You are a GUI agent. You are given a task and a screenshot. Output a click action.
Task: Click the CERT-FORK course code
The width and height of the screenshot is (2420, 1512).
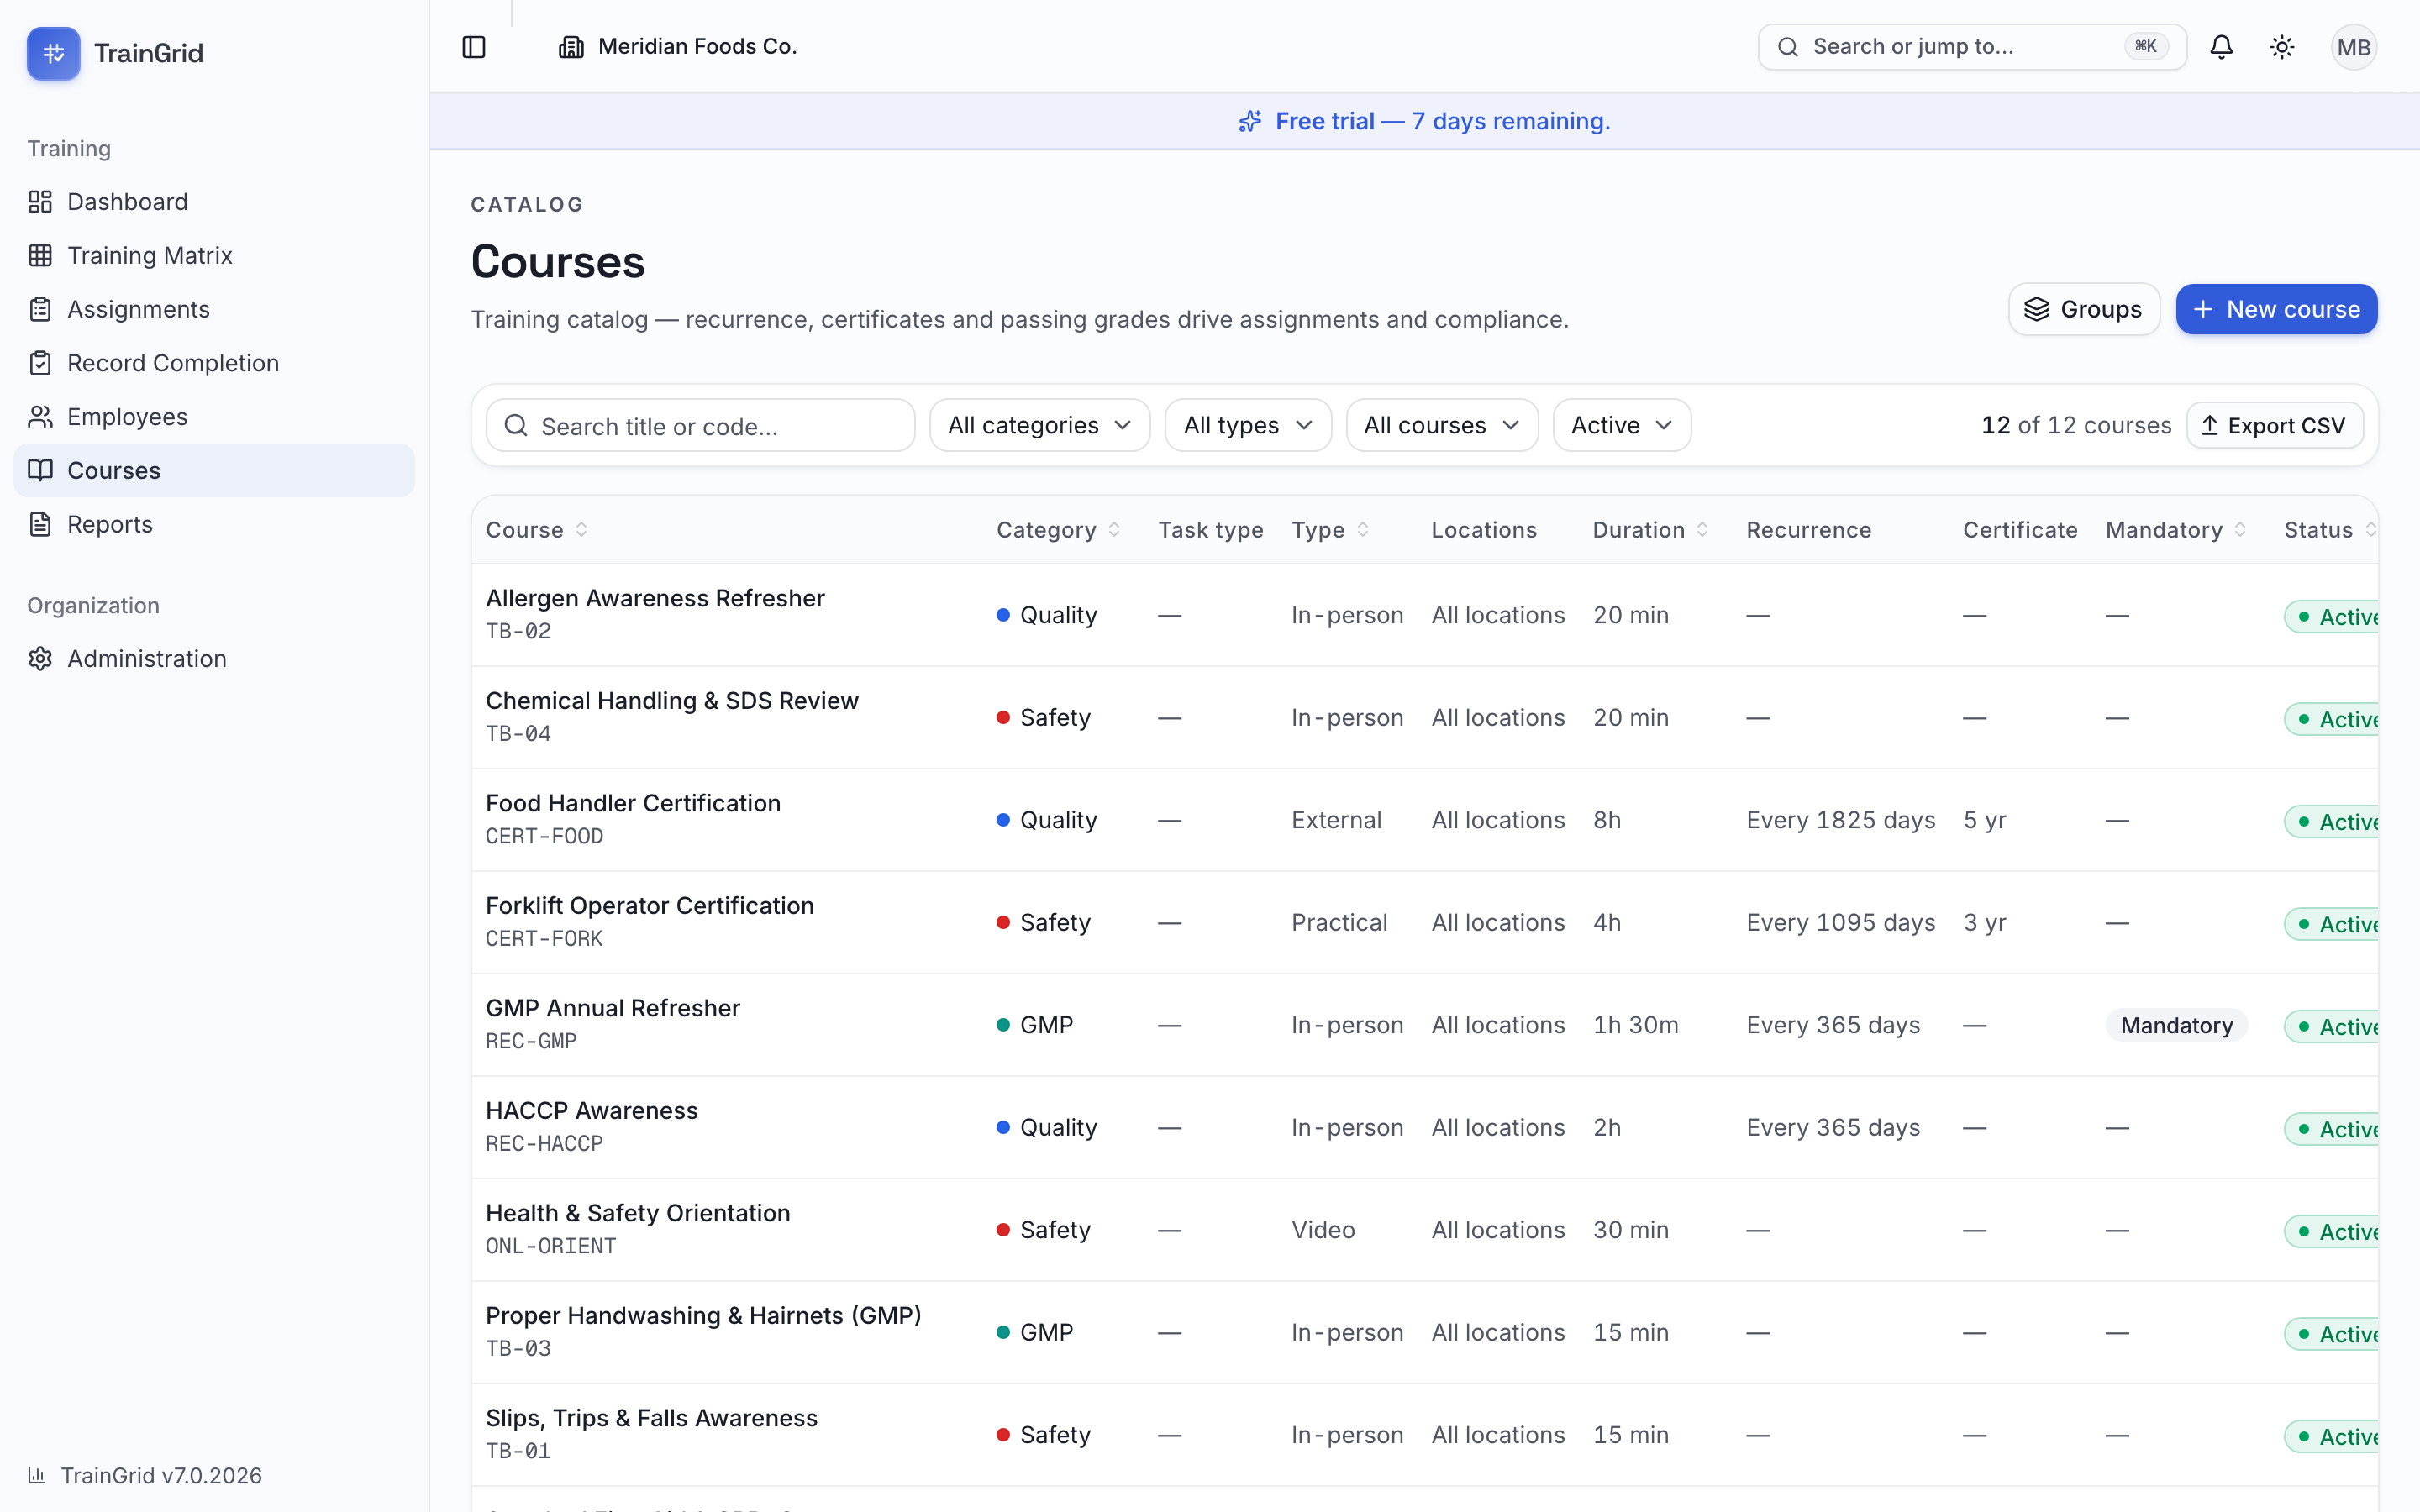pyautogui.click(x=544, y=939)
